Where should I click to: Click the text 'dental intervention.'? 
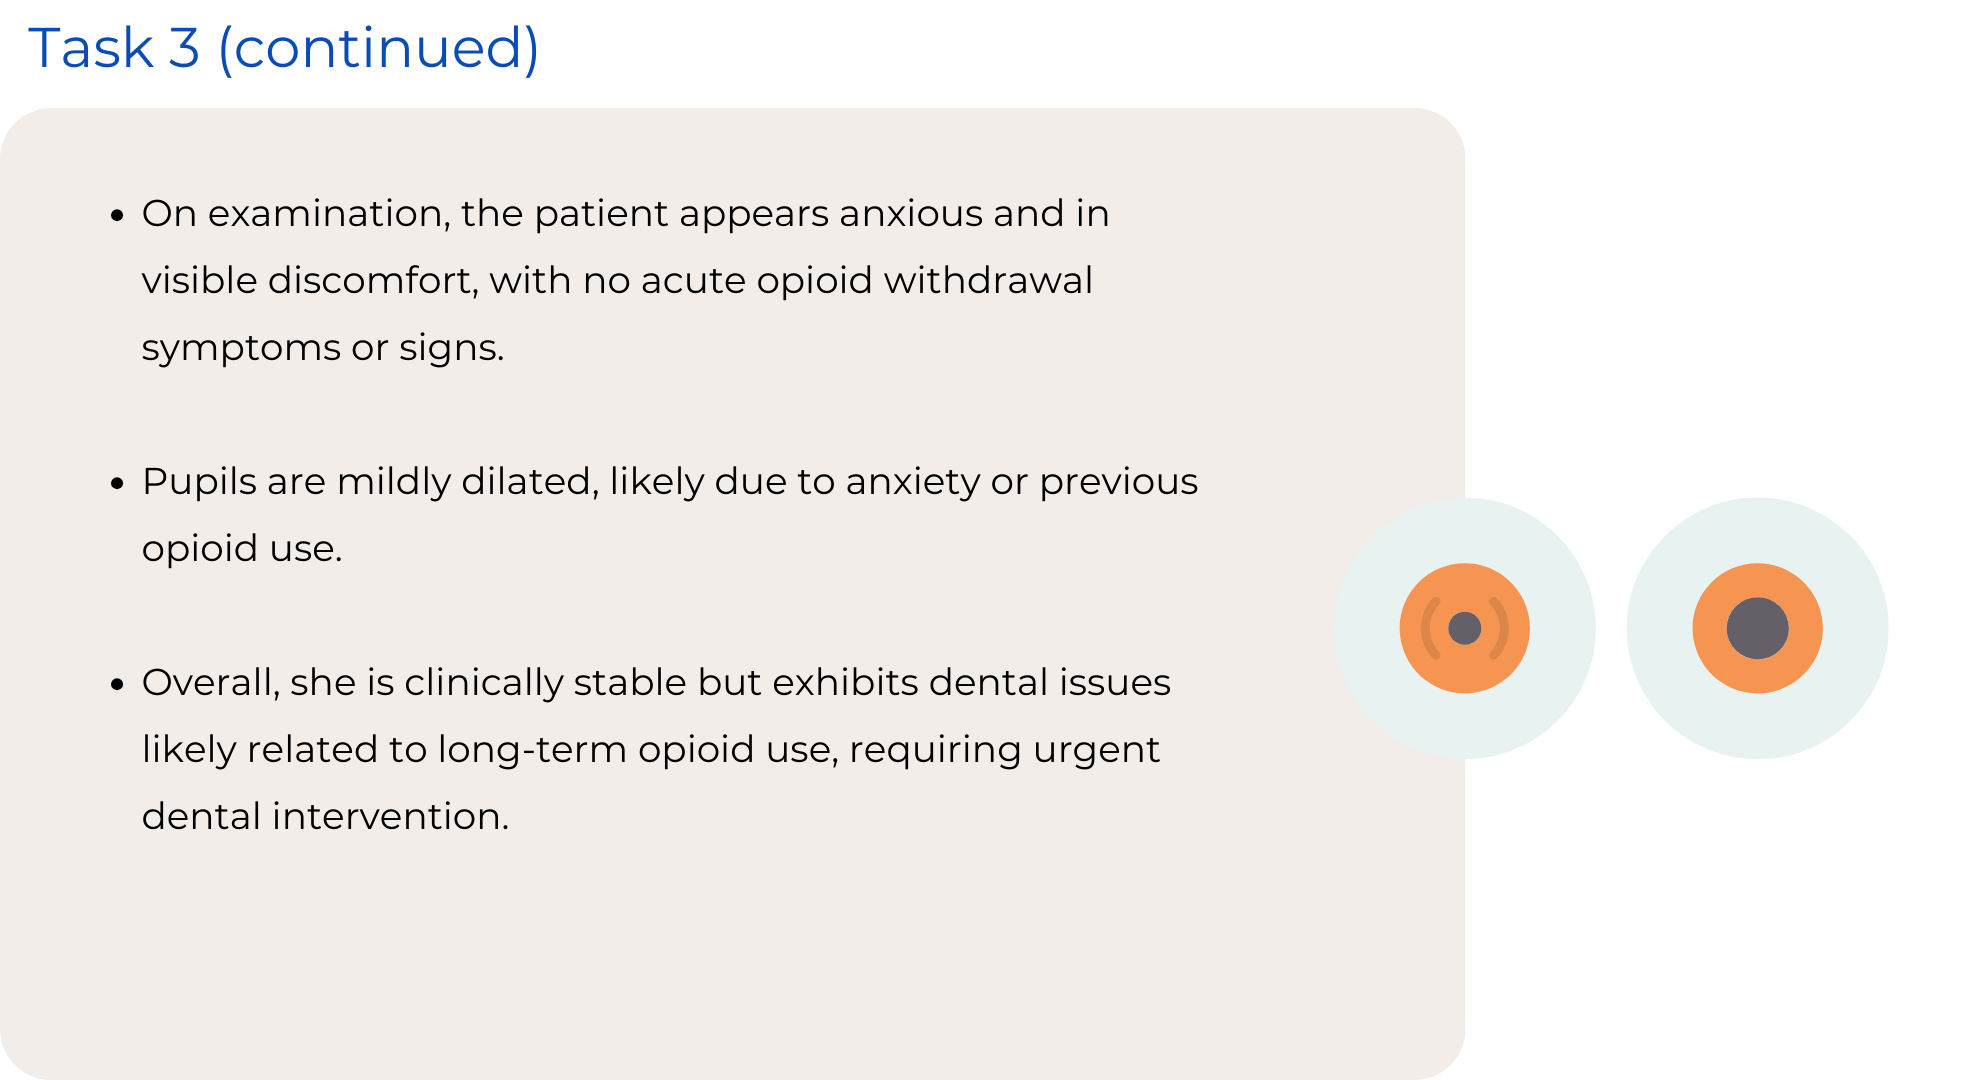coord(325,816)
